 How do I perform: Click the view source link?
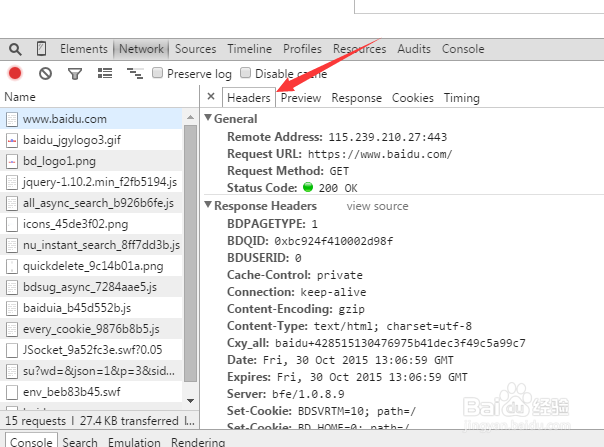[x=378, y=206]
